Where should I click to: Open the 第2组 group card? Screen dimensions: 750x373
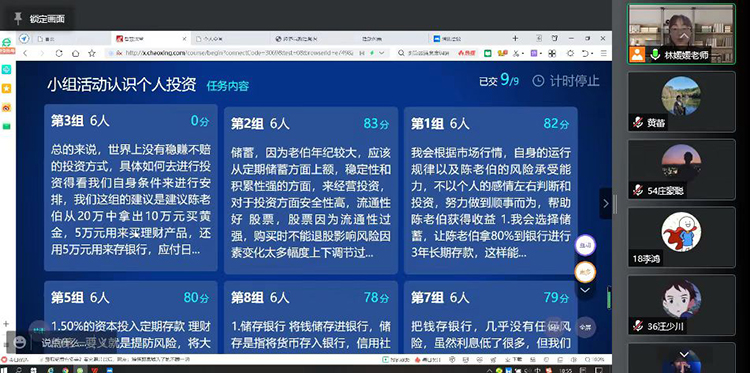point(311,190)
